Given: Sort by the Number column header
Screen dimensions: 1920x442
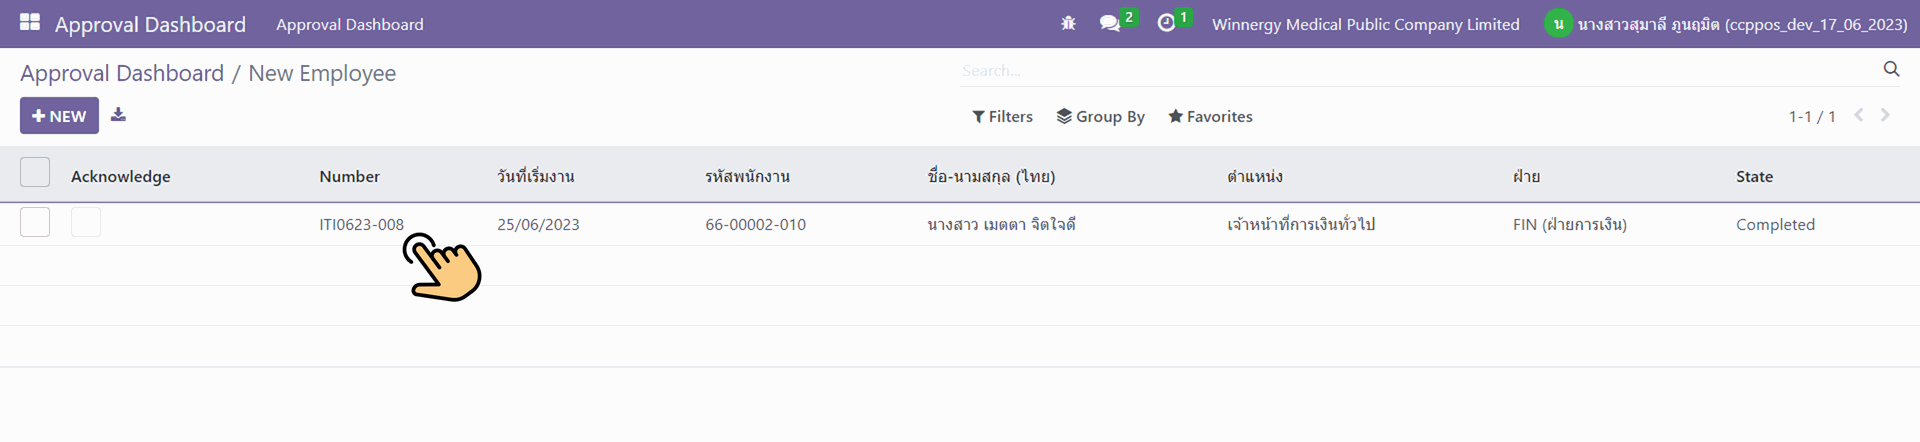Looking at the screenshot, I should point(349,176).
